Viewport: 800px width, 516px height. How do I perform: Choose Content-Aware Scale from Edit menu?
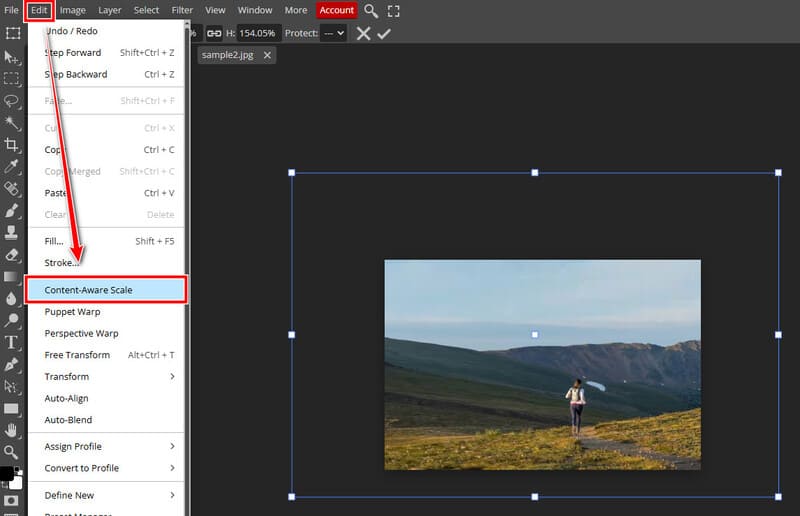[106, 290]
